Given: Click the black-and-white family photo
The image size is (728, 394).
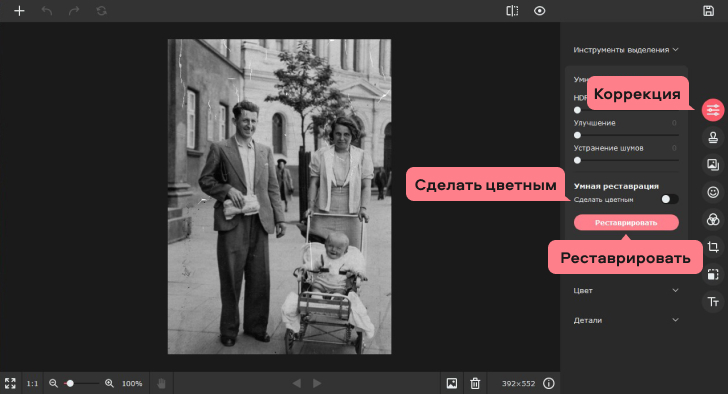Looking at the screenshot, I should point(279,196).
